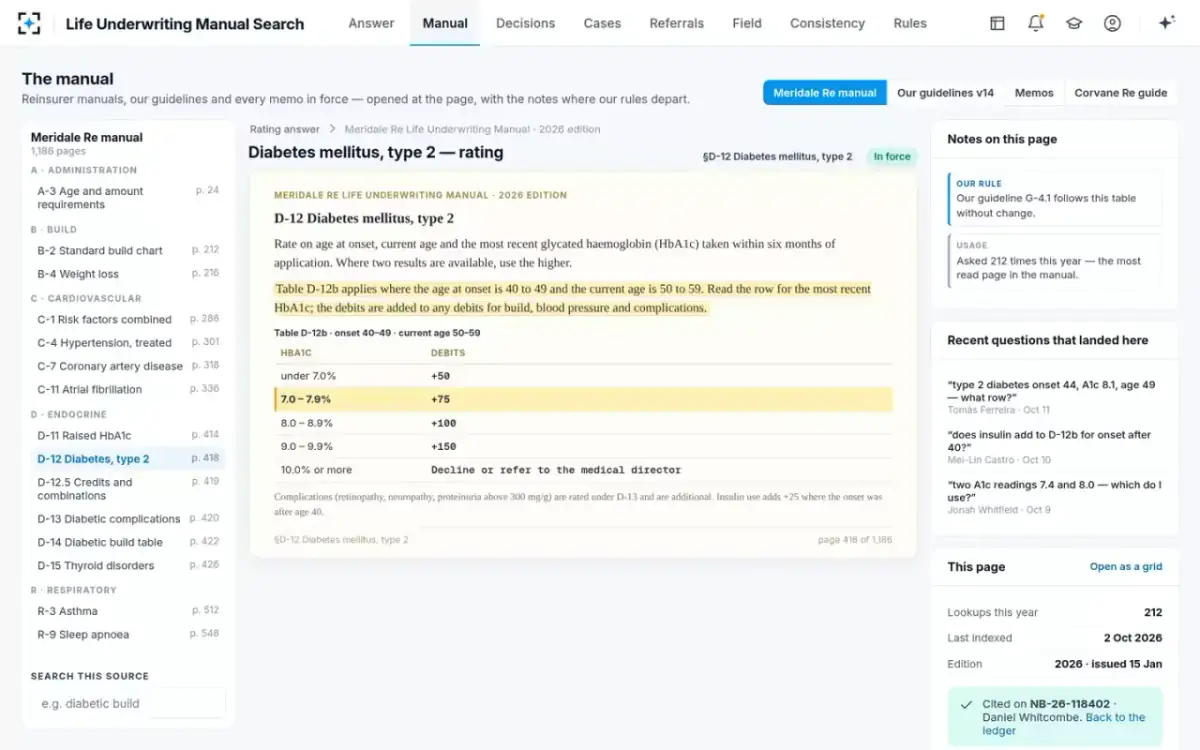Select the 8.0 – 8.9% row
Viewport: 1200px width, 750px height.
(x=583, y=423)
